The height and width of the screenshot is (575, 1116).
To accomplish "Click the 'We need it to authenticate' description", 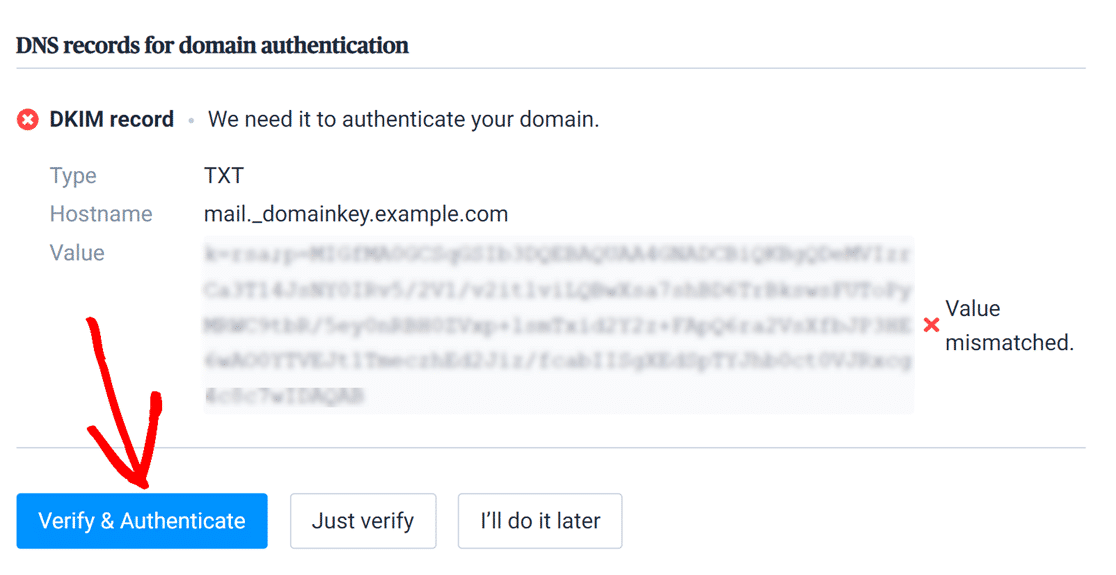I will 404,120.
